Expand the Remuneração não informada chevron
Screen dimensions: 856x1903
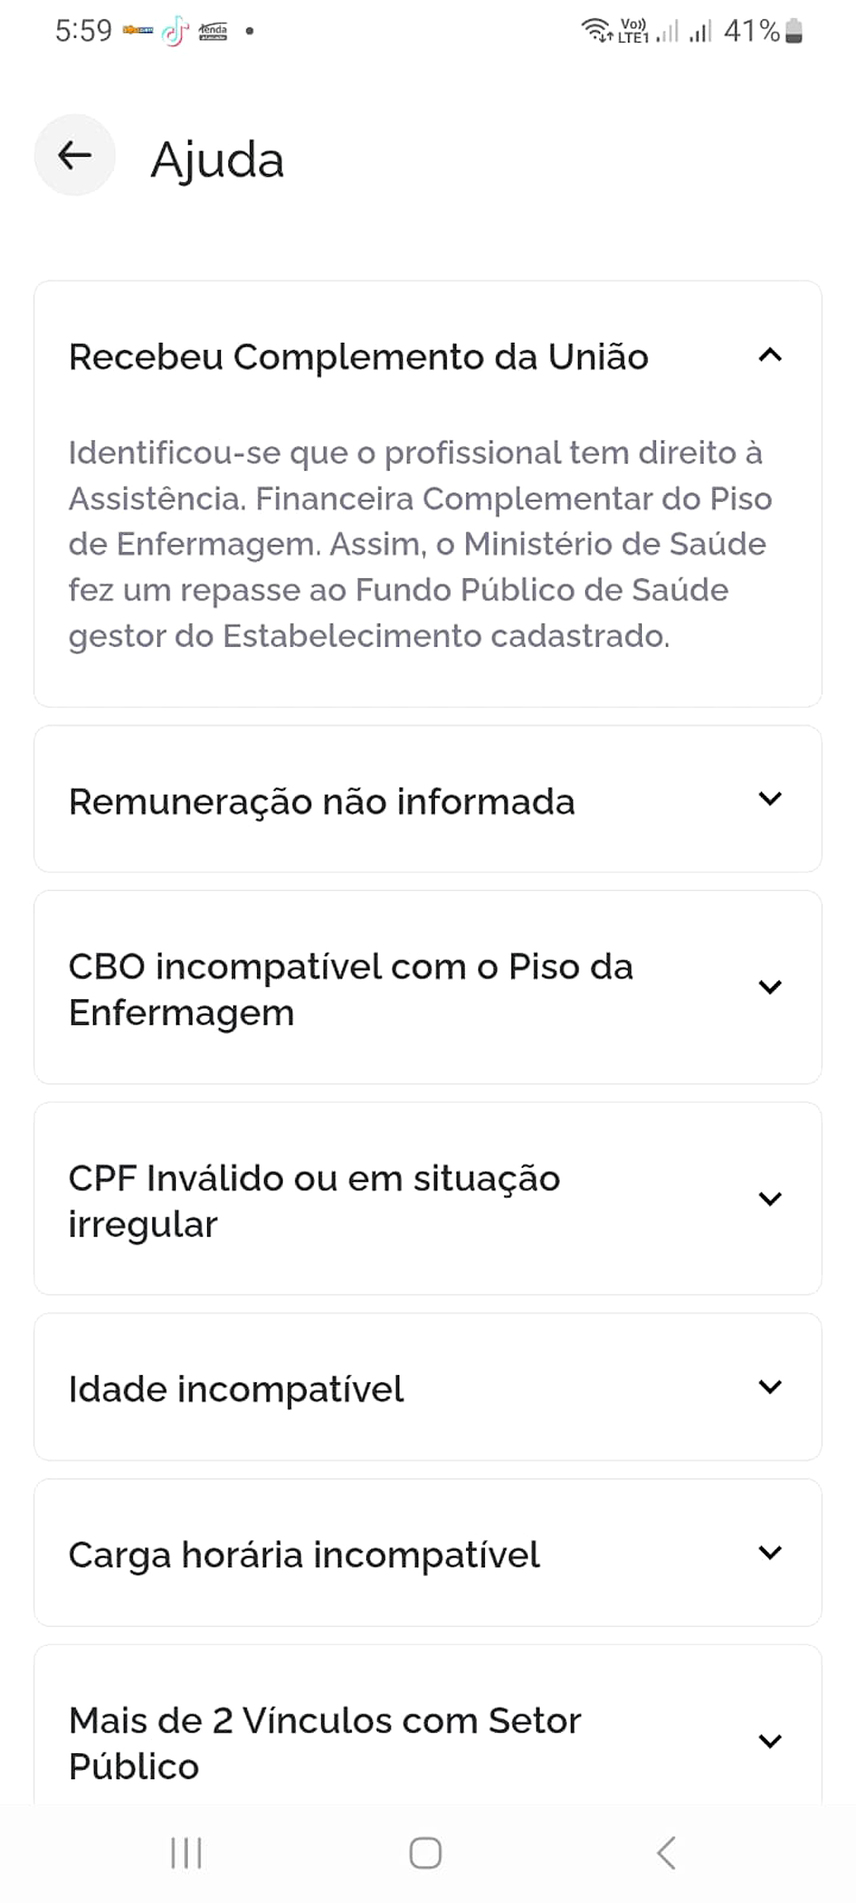click(769, 800)
